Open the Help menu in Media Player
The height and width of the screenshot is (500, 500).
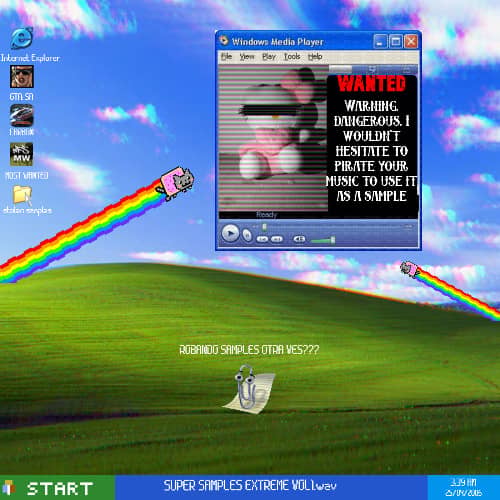(x=315, y=57)
